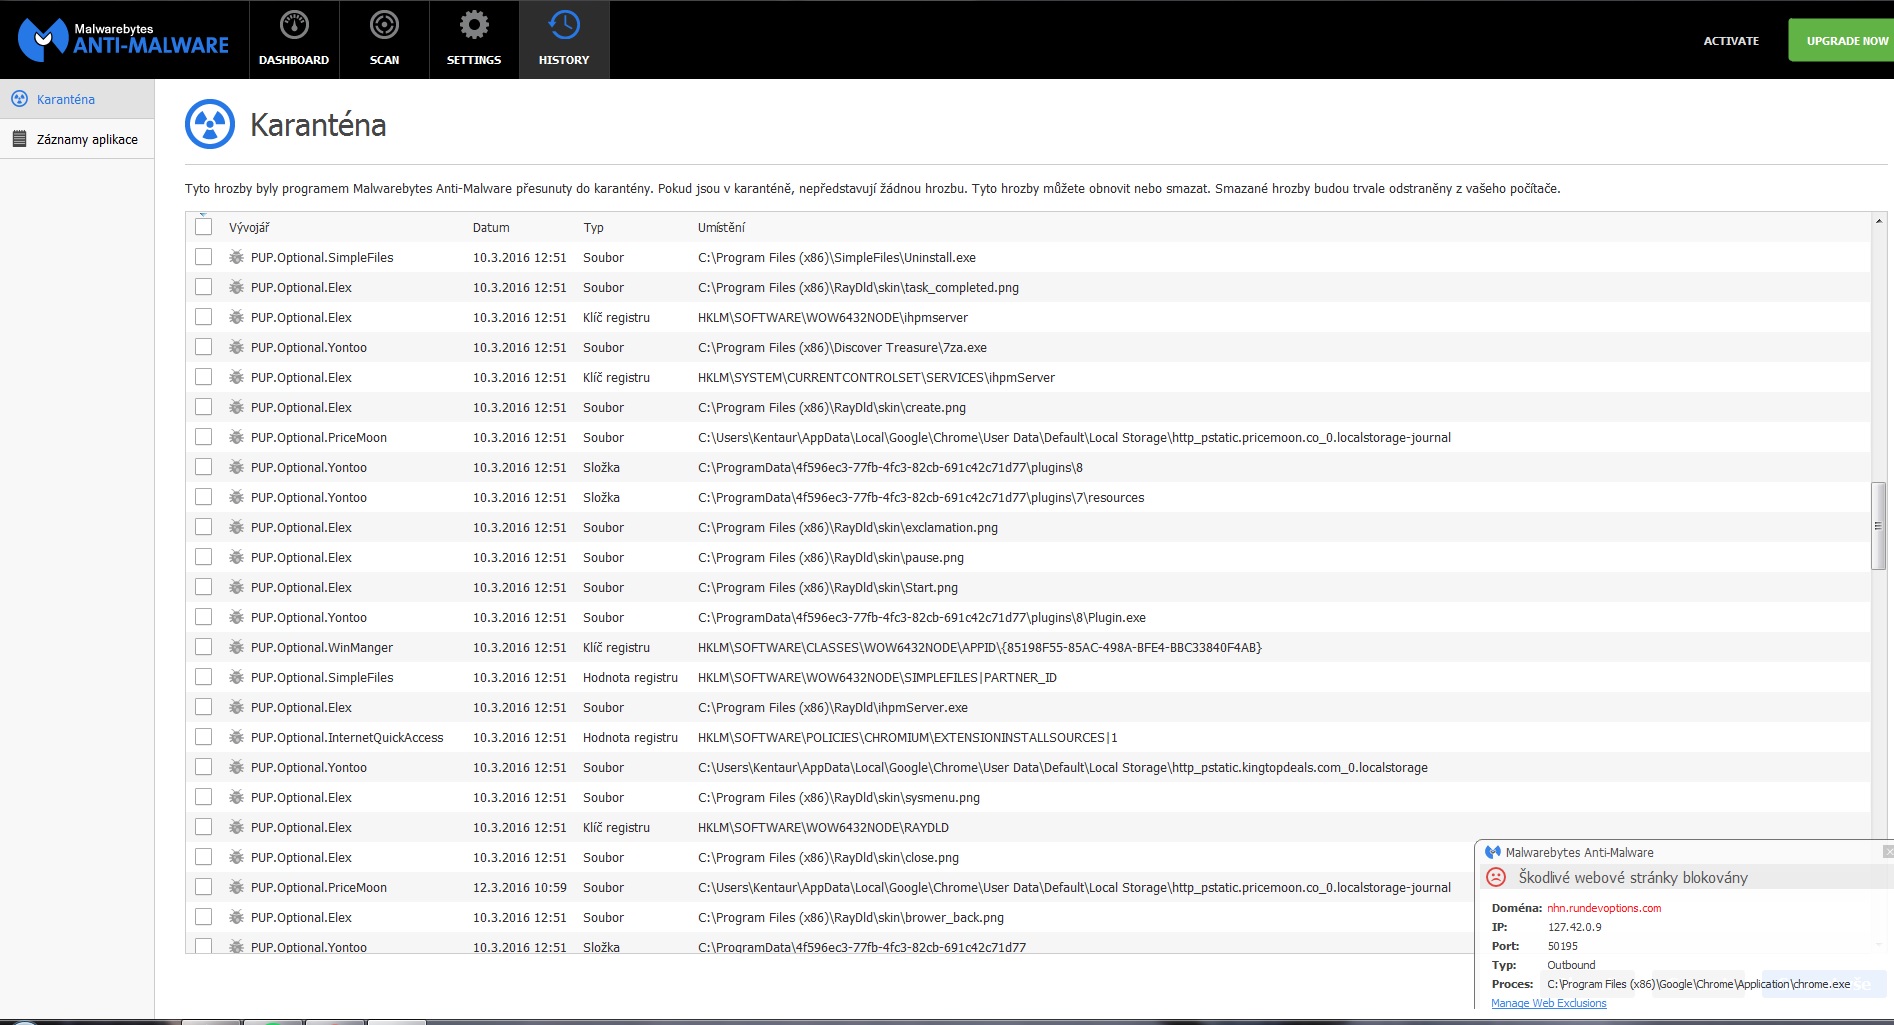Open the Dashboard section
This screenshot has height=1025, width=1894.
pyautogui.click(x=294, y=40)
